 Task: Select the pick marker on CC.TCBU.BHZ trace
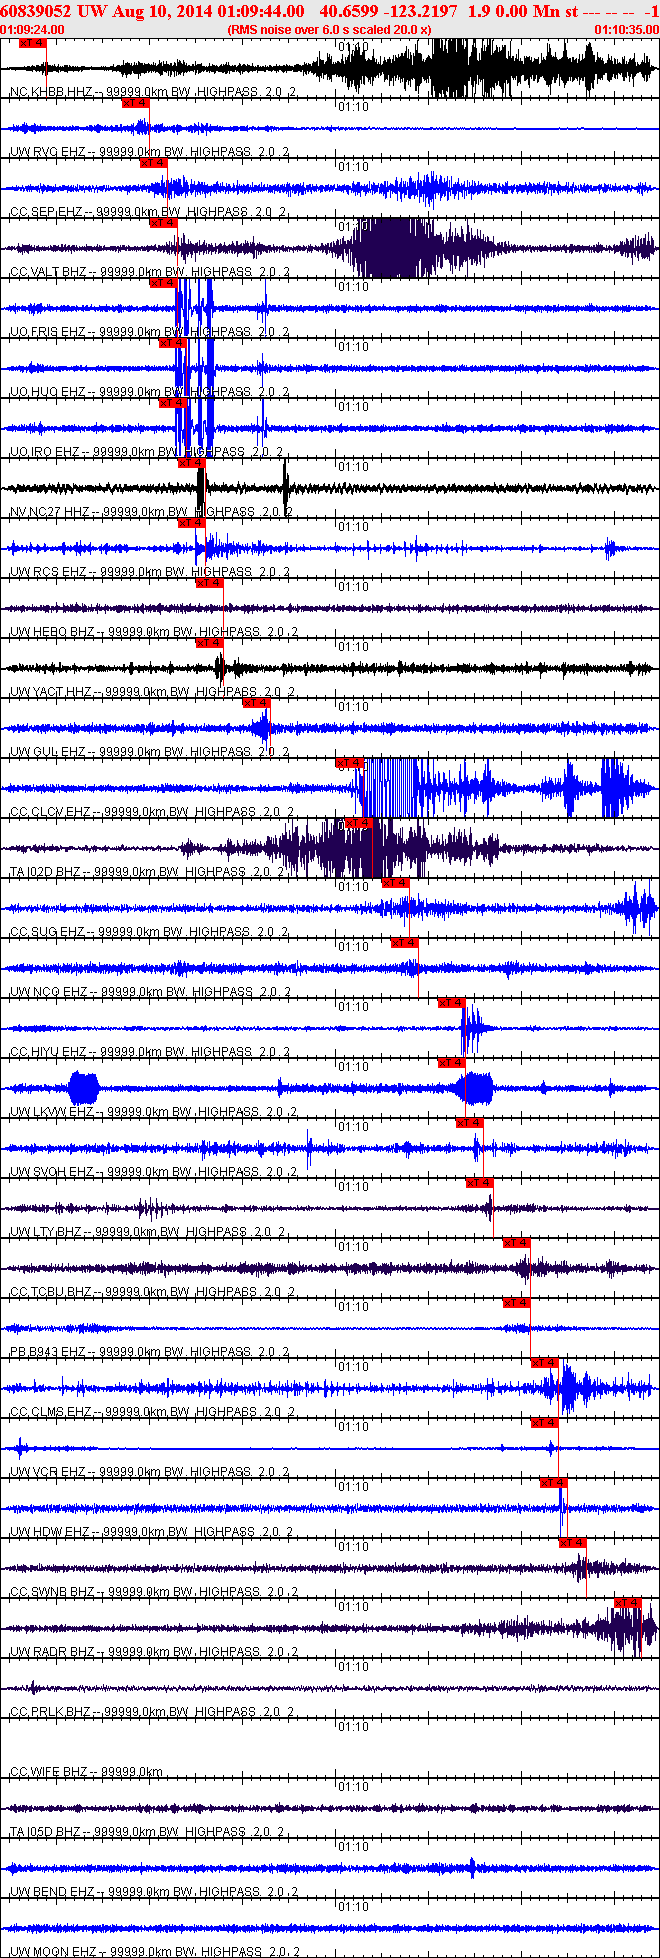coord(517,1243)
